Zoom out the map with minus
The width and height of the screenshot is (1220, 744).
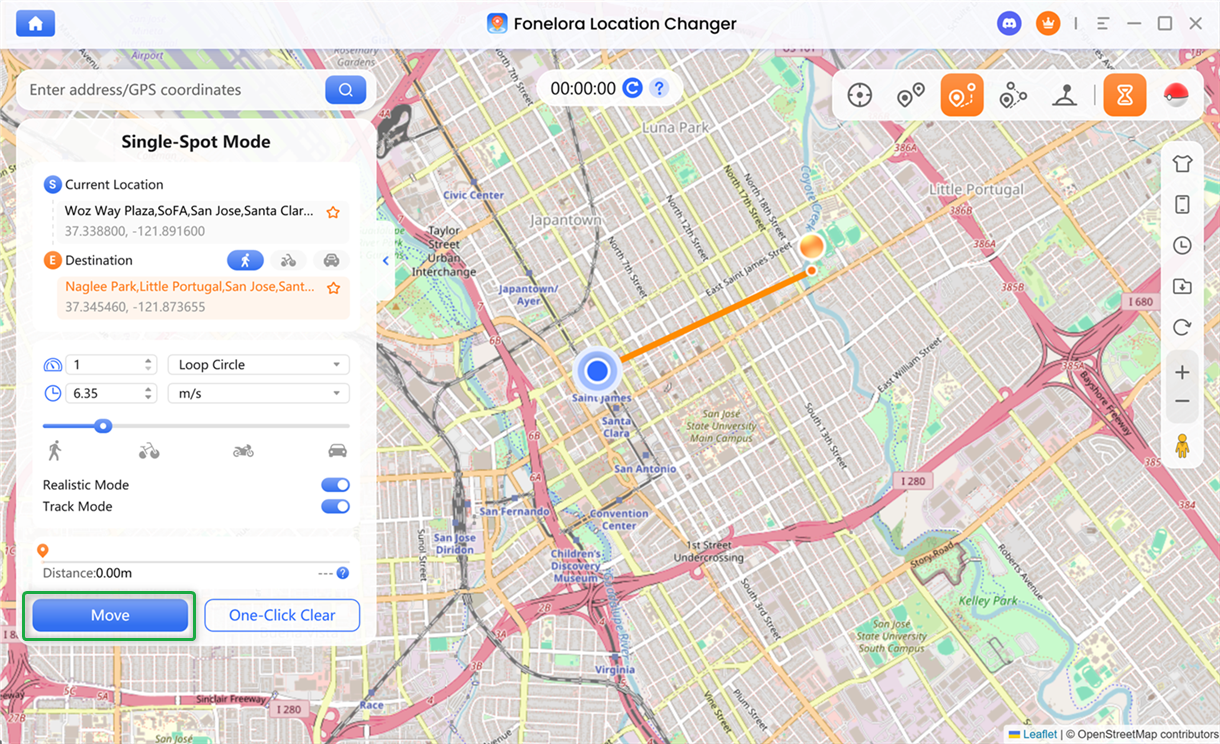point(1182,401)
